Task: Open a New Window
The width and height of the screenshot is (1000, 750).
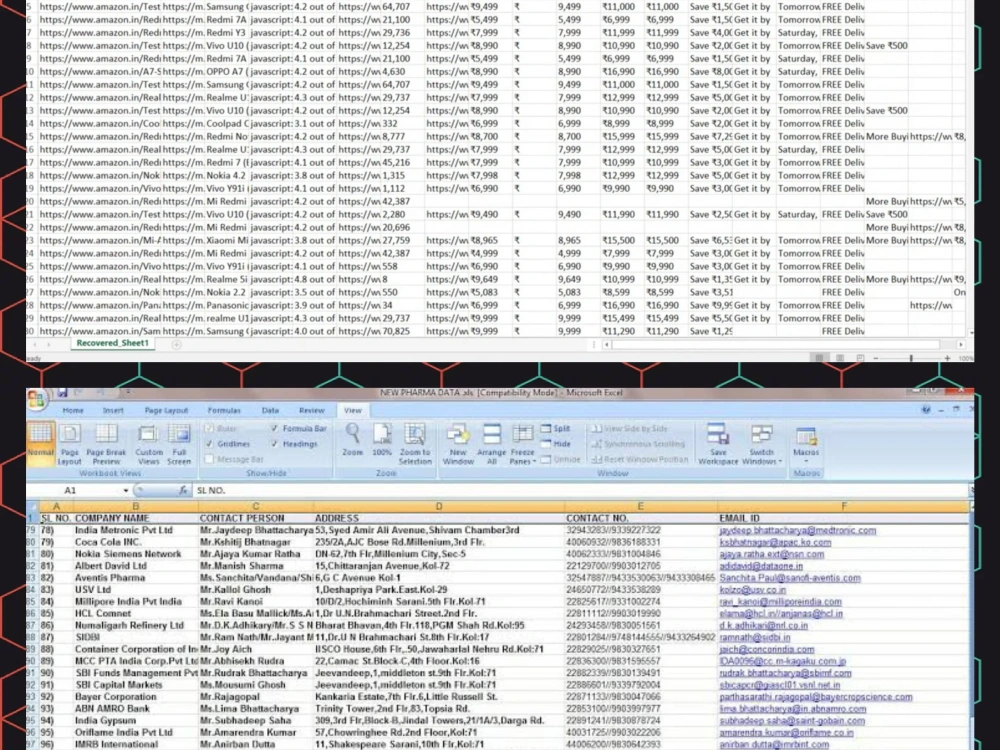Action: pos(458,443)
